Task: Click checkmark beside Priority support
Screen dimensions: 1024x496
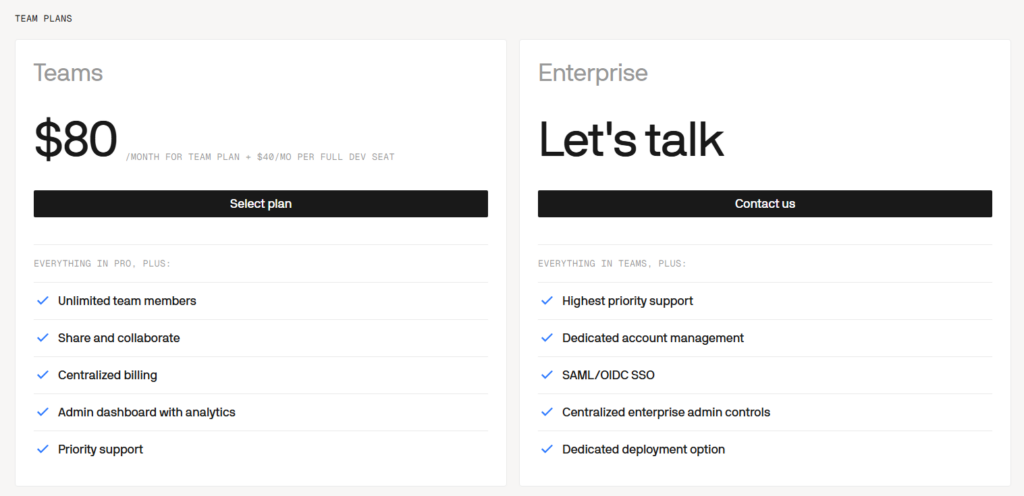Action: coord(43,450)
